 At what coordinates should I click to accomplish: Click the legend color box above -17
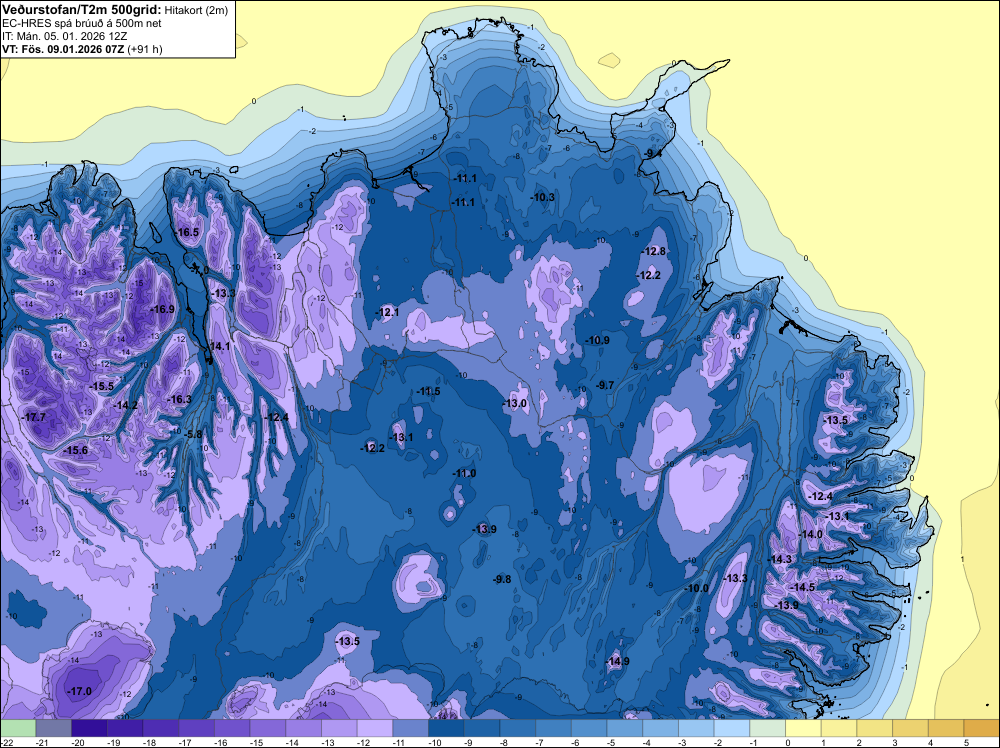196,728
